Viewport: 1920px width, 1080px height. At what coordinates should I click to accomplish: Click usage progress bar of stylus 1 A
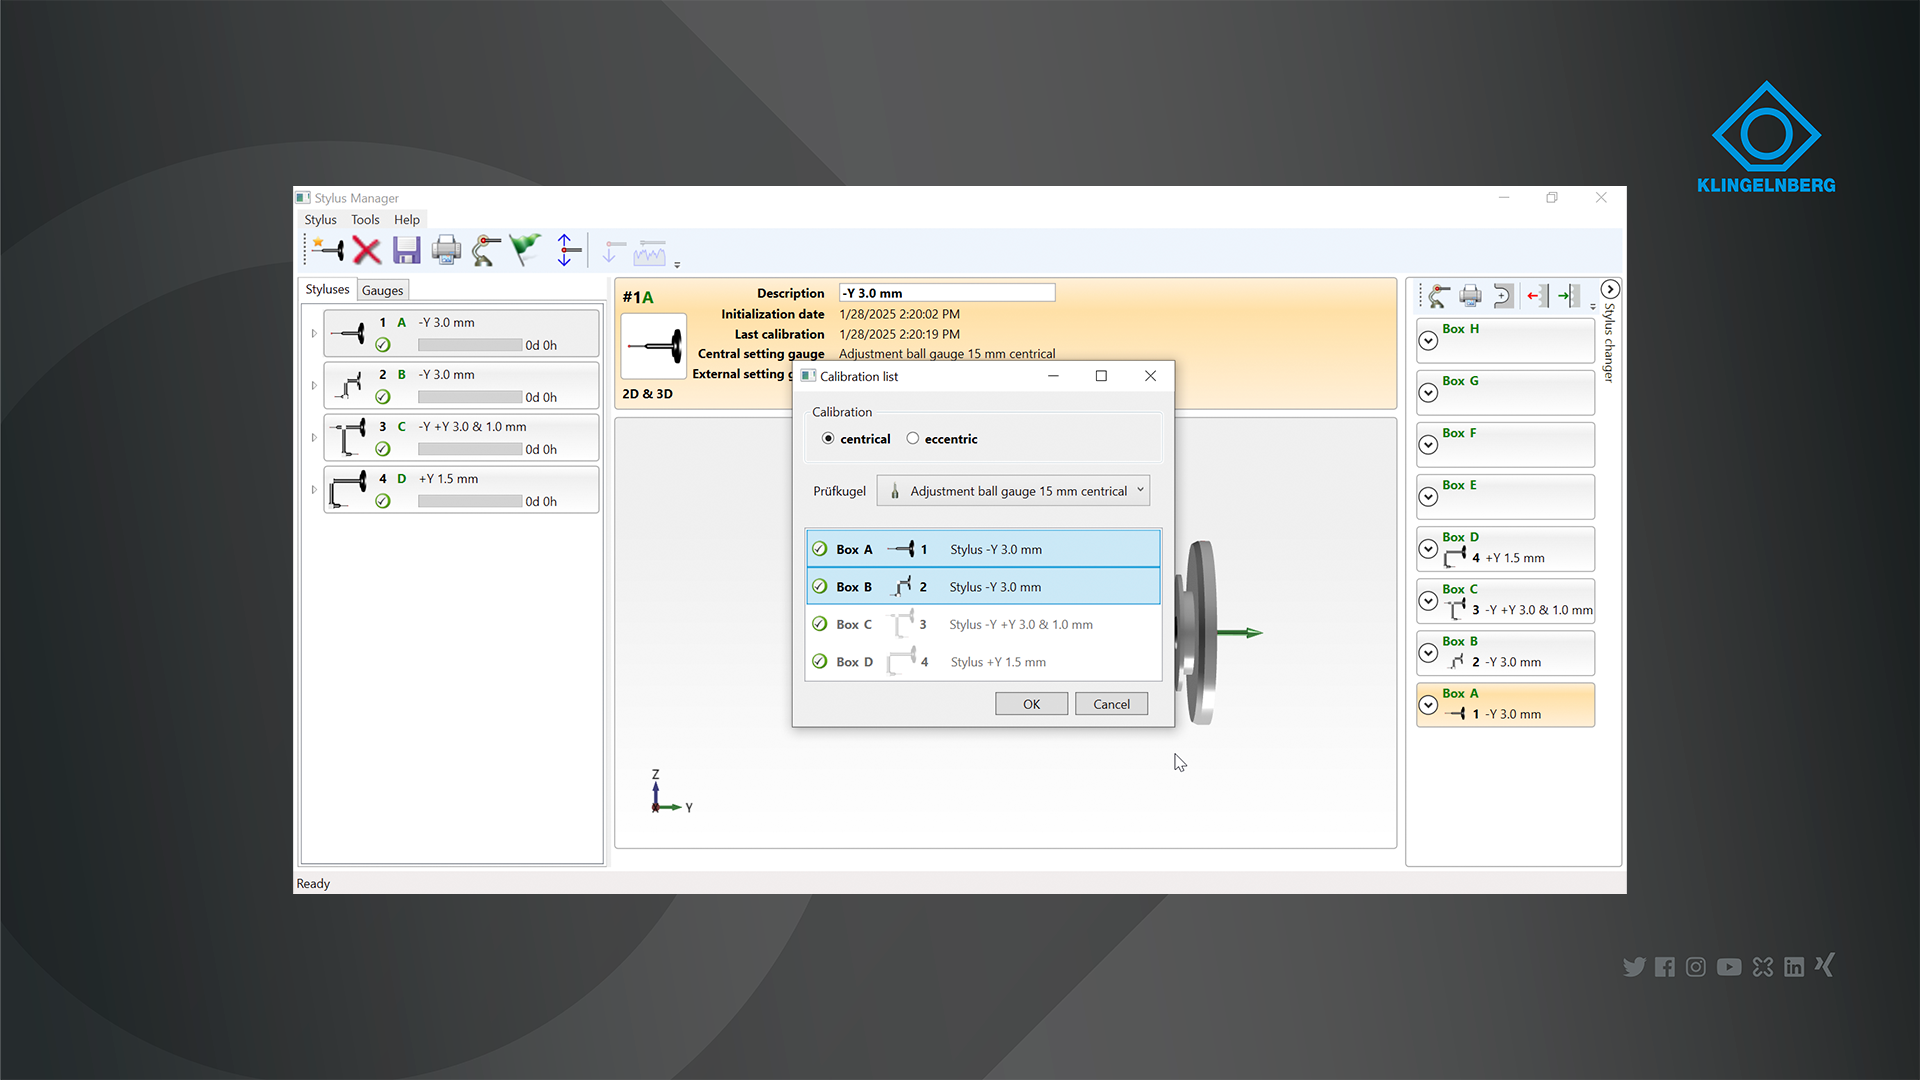click(470, 345)
